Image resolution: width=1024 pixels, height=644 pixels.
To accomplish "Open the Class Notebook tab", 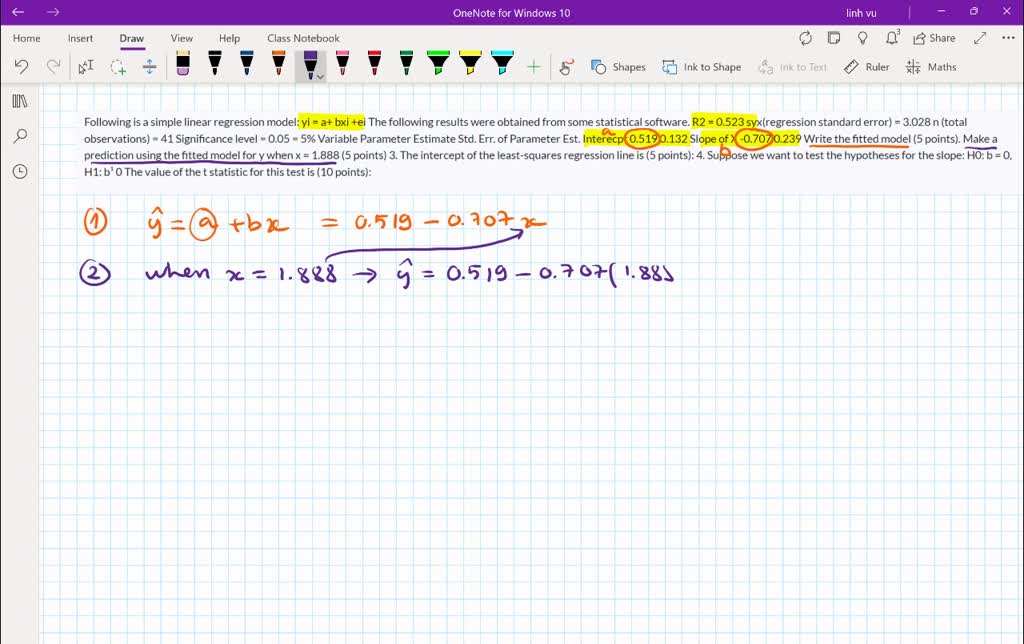I will (x=303, y=38).
